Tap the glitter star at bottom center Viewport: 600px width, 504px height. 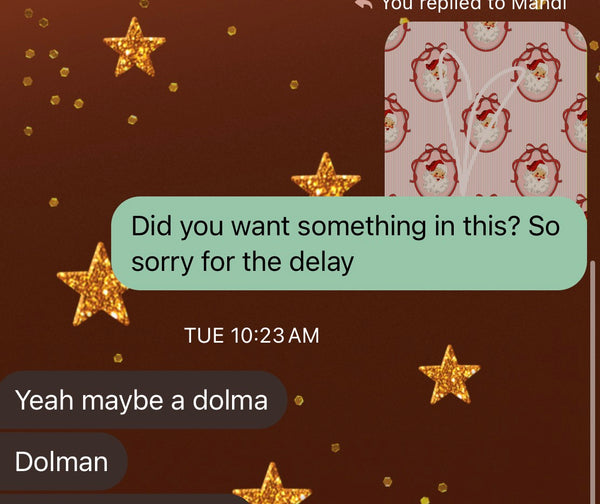(x=272, y=485)
